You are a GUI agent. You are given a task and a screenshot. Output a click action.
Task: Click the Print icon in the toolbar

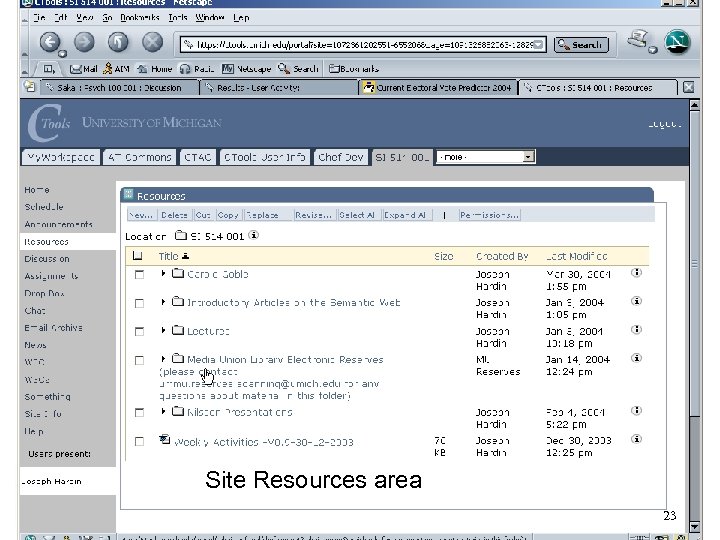point(638,39)
